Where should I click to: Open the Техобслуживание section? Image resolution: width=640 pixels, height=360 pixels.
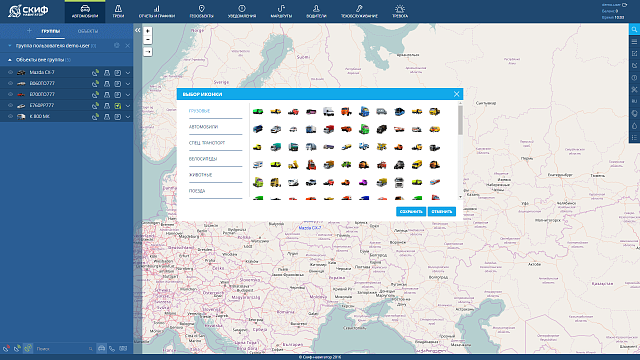click(359, 11)
